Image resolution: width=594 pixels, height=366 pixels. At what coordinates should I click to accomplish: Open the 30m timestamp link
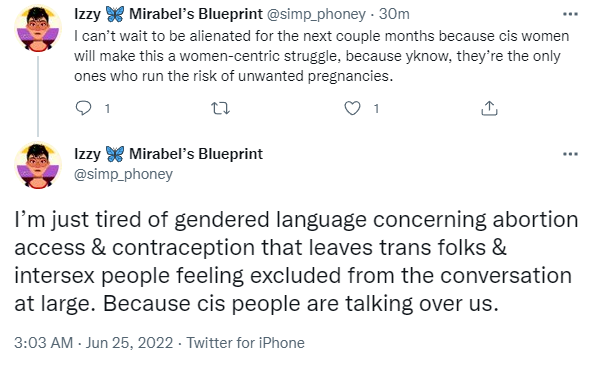(x=394, y=14)
